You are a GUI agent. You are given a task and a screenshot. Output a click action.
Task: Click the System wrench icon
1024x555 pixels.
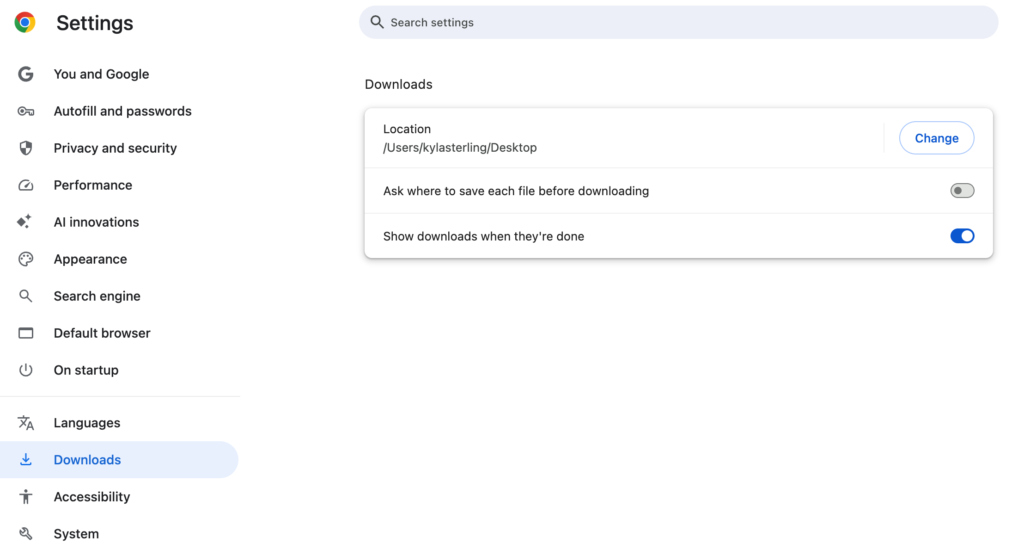pos(25,534)
